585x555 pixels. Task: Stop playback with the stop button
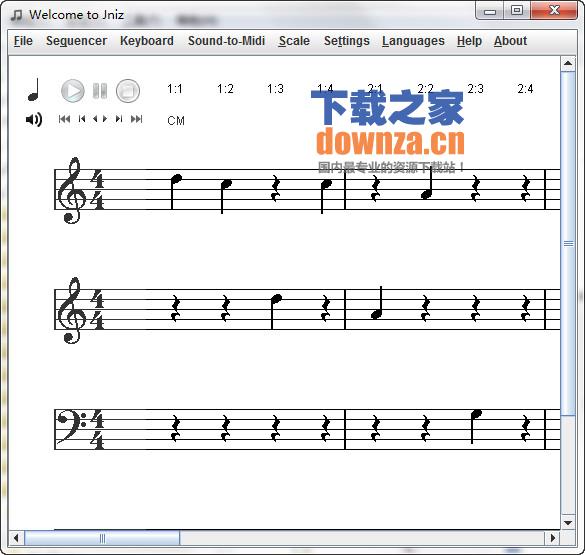point(128,91)
